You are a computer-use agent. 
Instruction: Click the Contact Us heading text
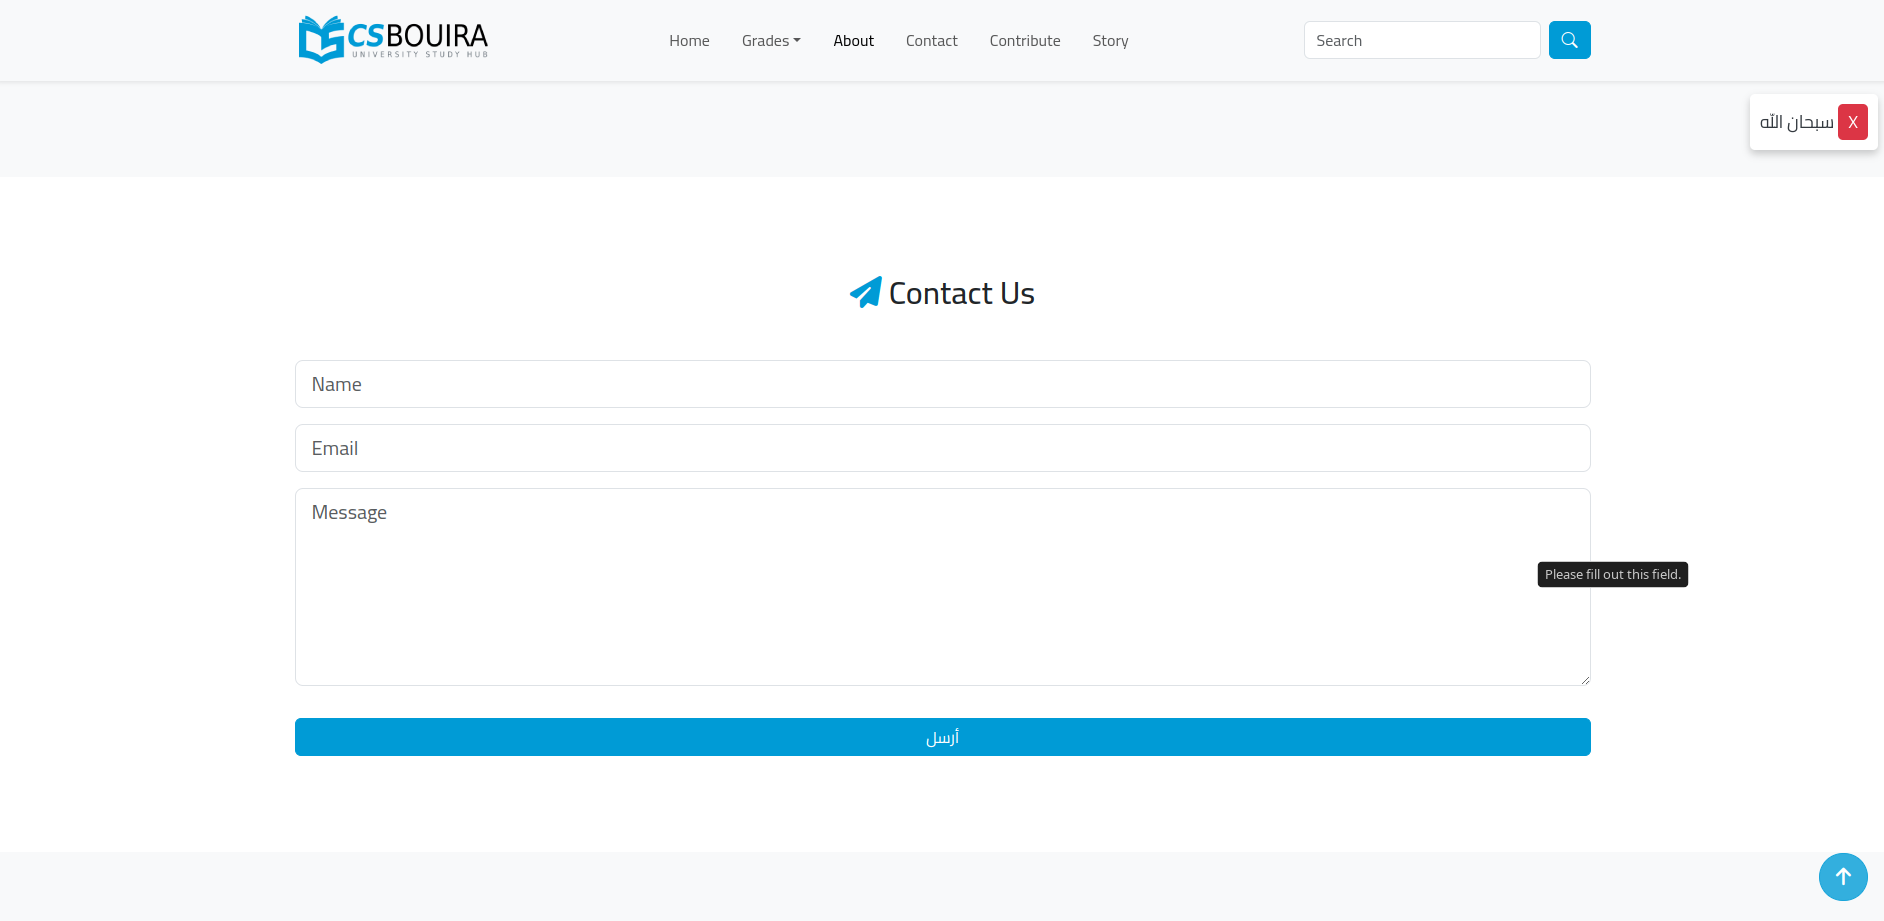coord(961,293)
